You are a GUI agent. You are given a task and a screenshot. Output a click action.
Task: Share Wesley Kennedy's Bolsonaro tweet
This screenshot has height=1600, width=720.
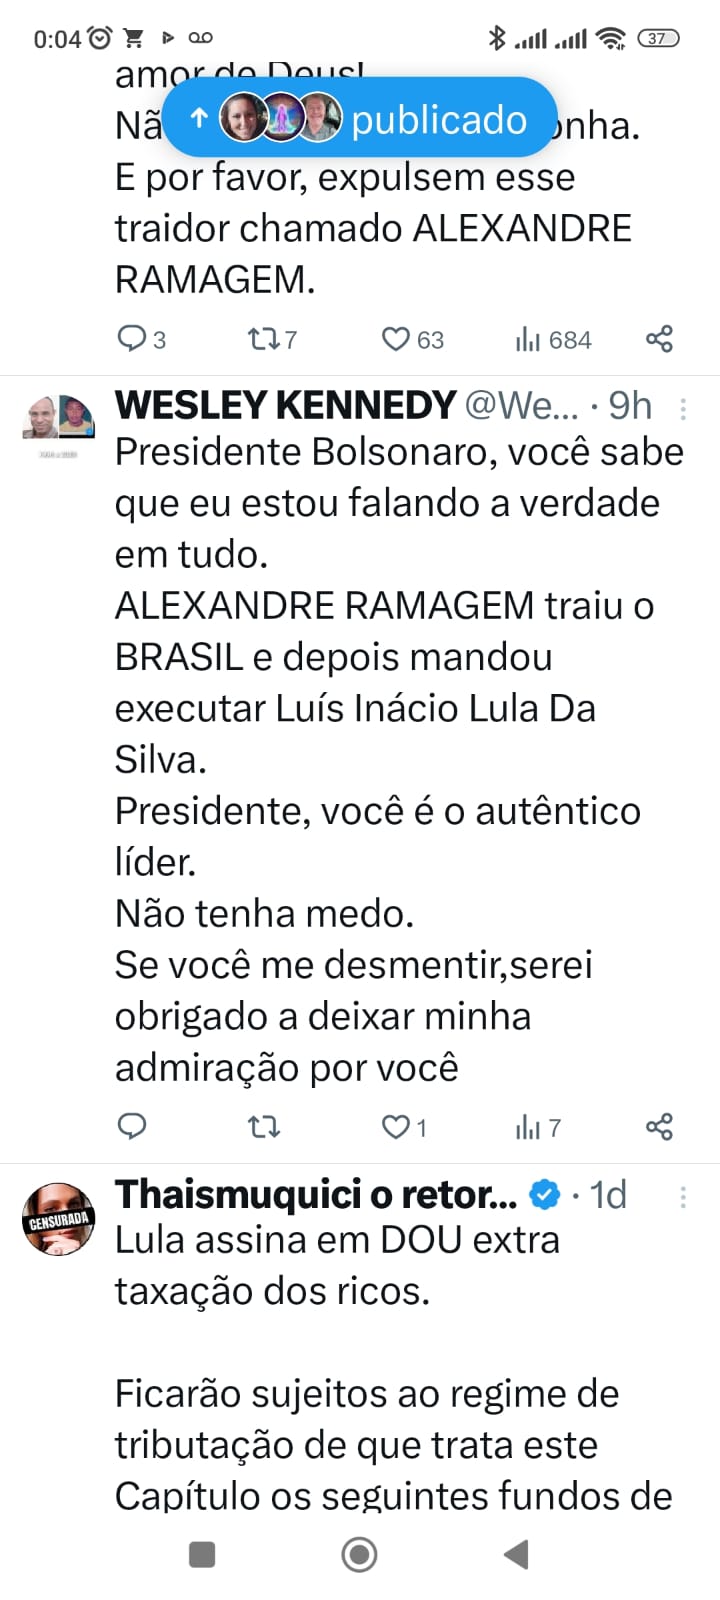pyautogui.click(x=659, y=1127)
